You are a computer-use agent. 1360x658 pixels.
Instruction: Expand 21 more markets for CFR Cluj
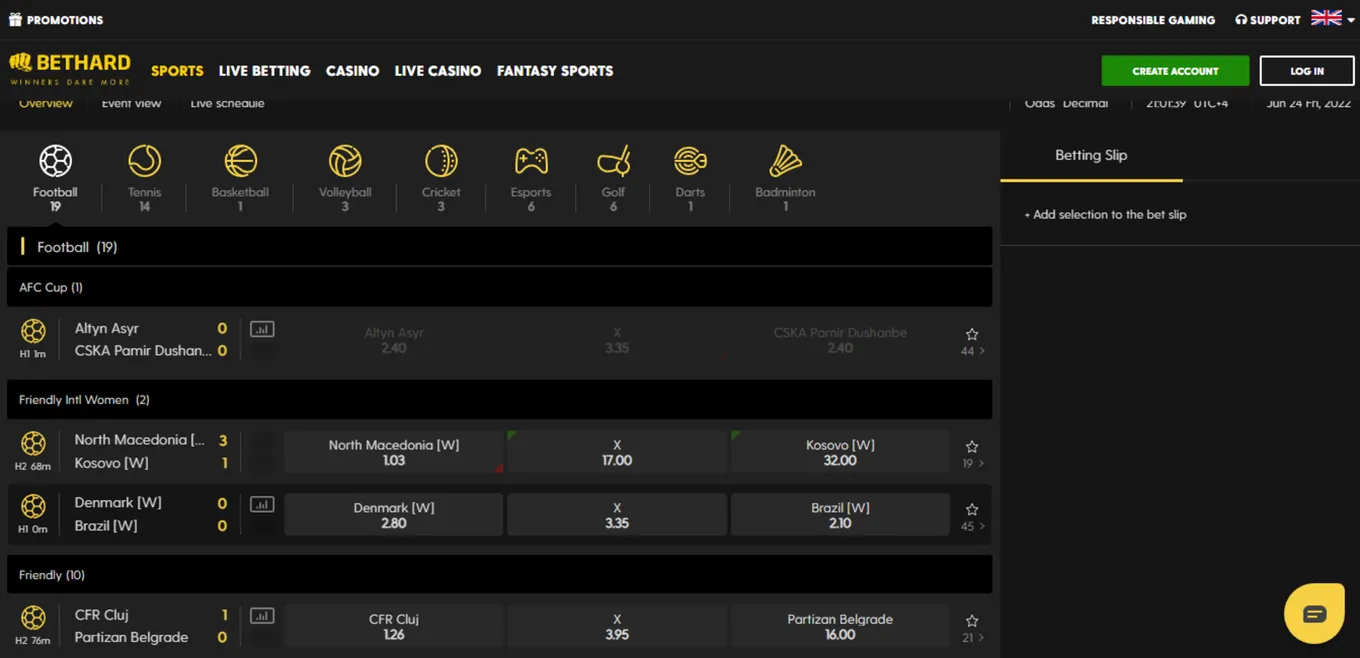pyautogui.click(x=972, y=637)
